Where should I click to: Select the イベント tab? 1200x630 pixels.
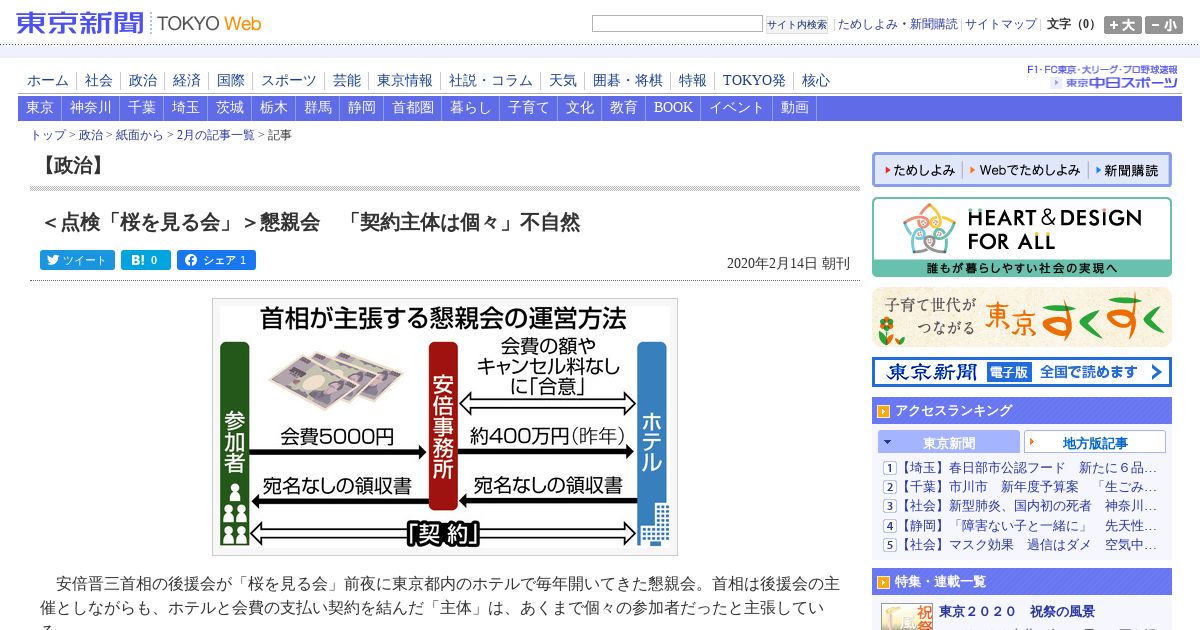point(738,108)
